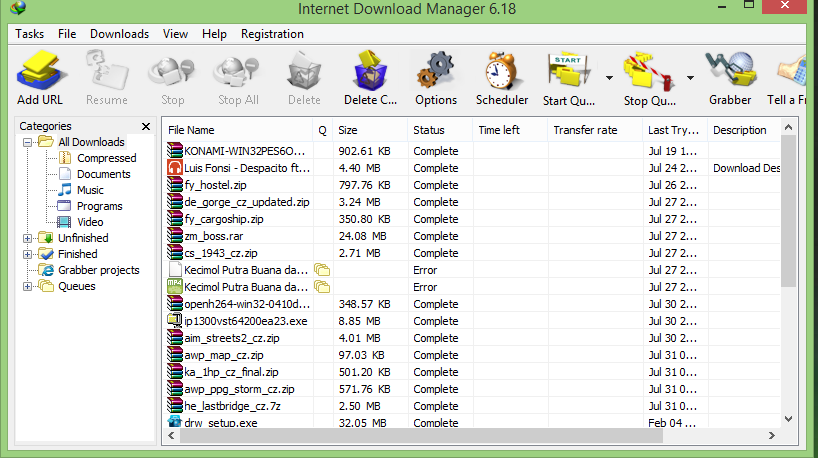Click vertical scrollbar up arrow

click(x=788, y=127)
